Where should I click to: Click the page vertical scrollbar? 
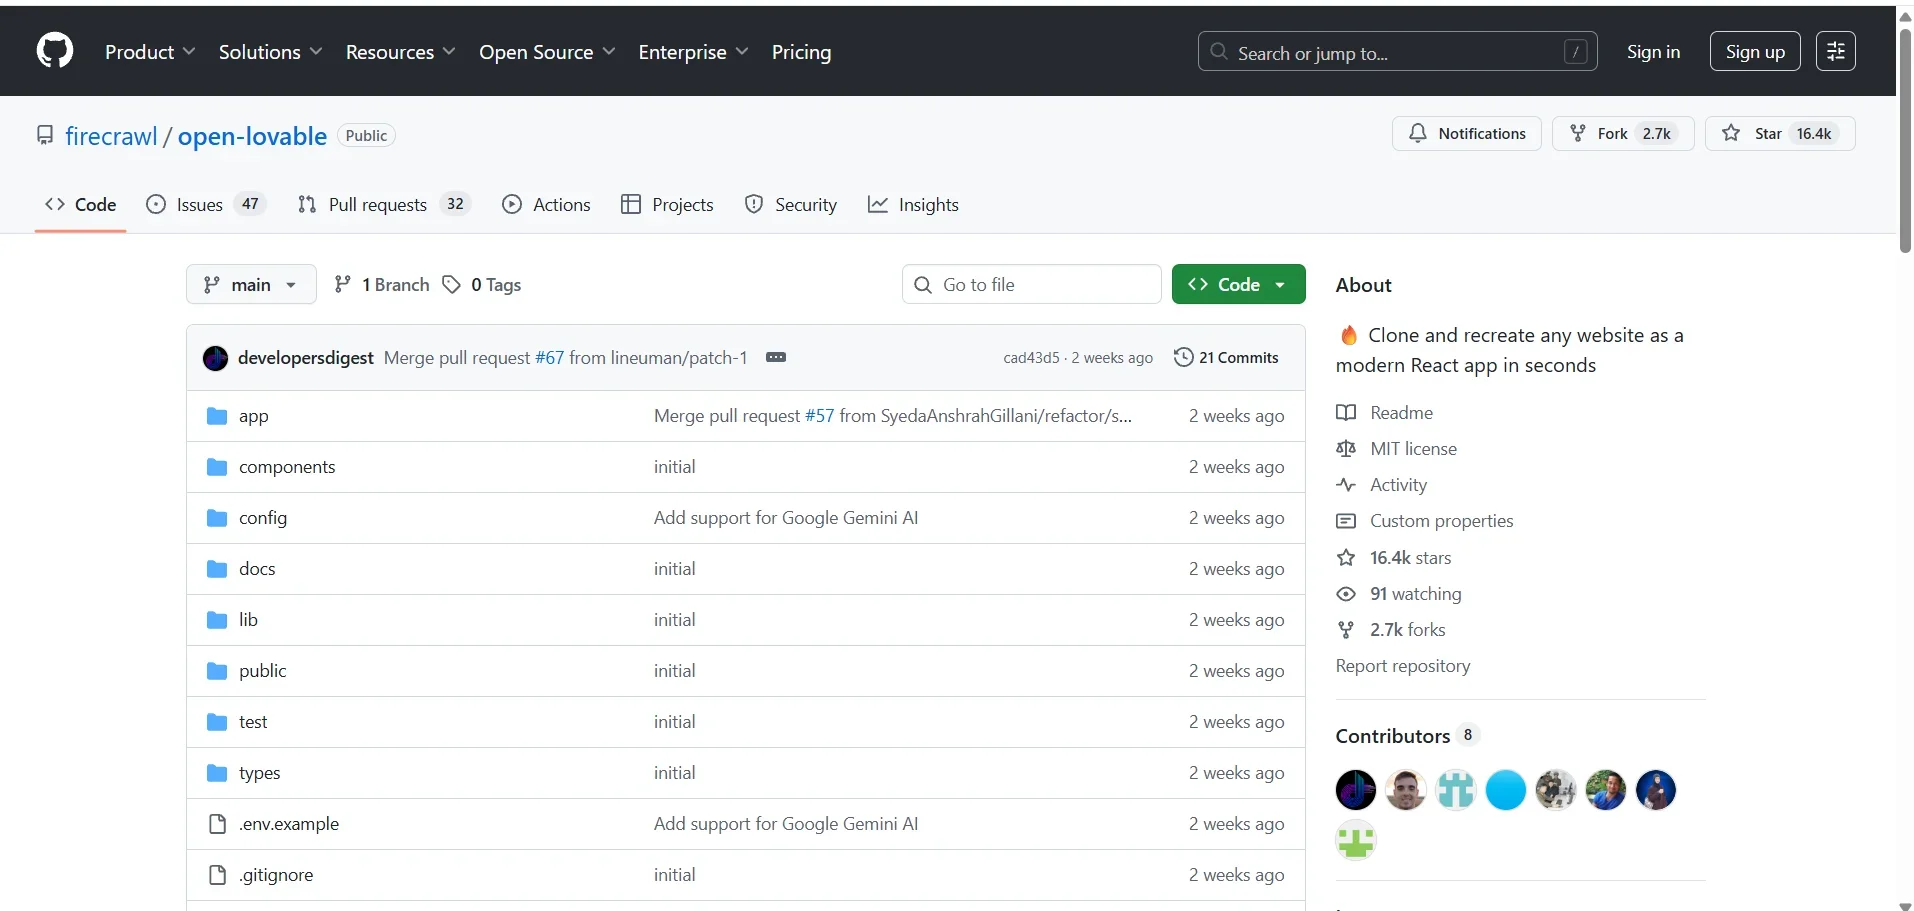tap(1905, 140)
